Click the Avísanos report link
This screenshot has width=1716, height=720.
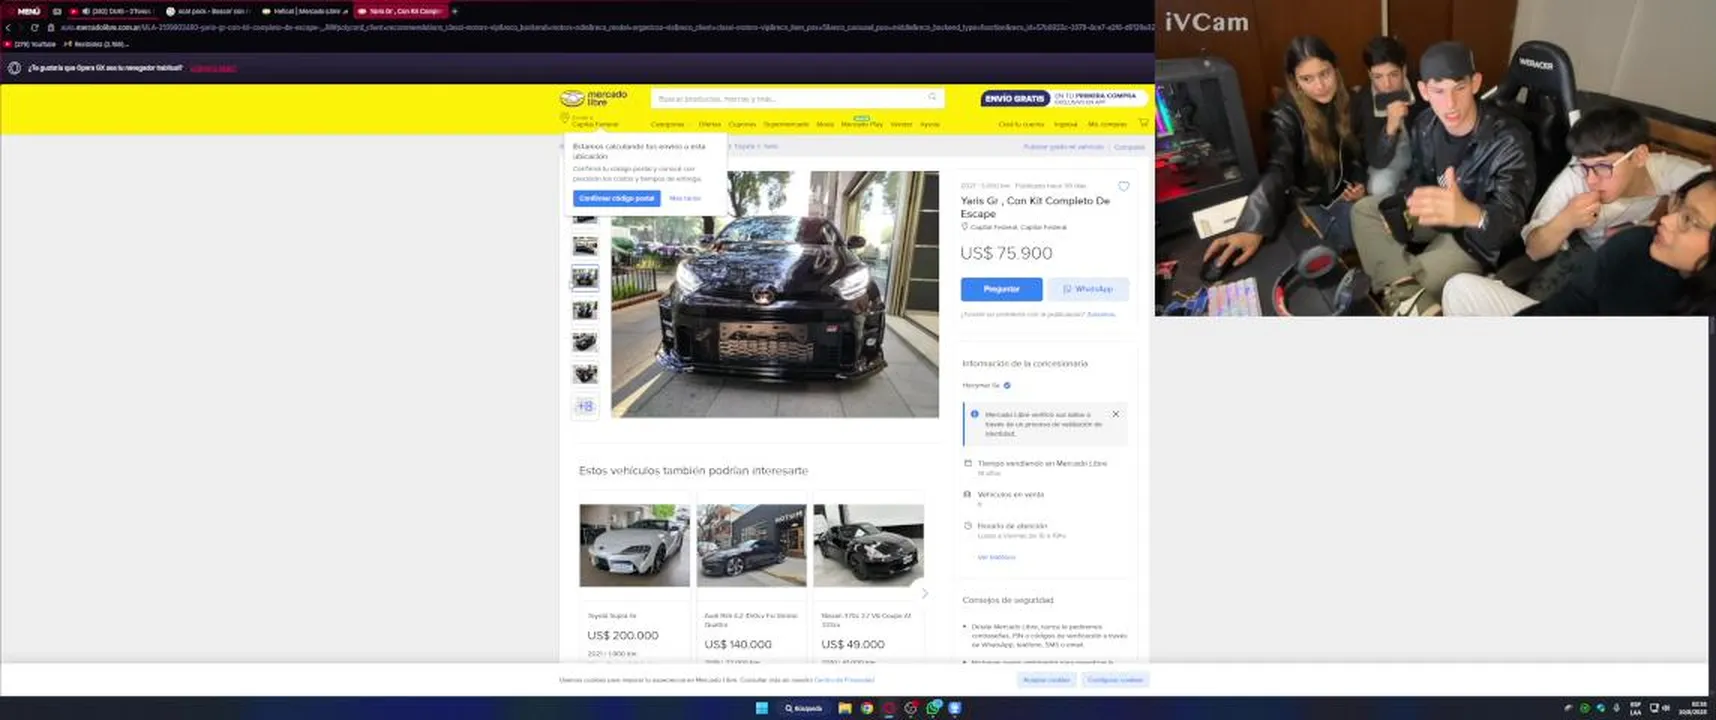pyautogui.click(x=1101, y=314)
